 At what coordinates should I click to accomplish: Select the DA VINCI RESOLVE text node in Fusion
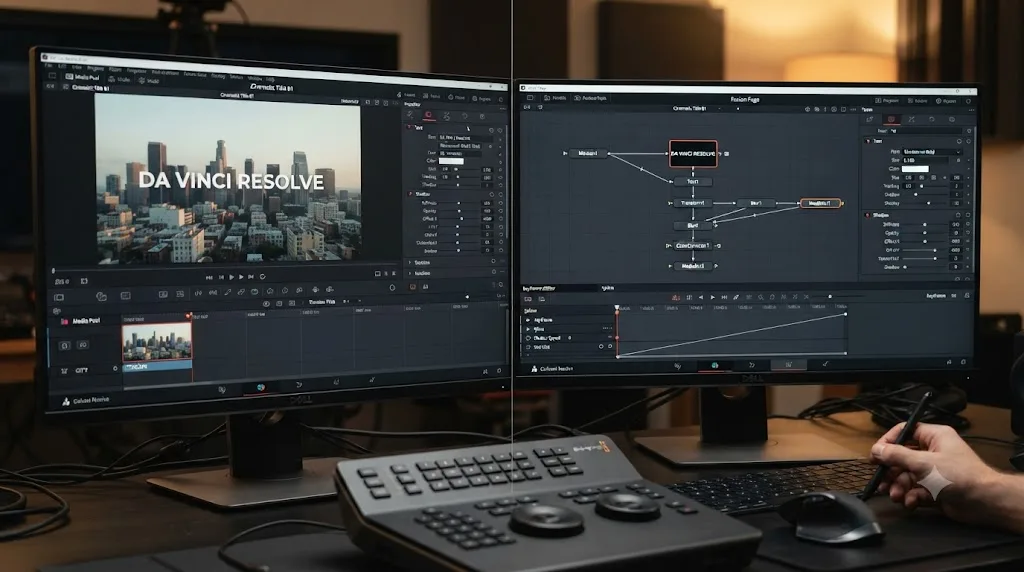(693, 154)
